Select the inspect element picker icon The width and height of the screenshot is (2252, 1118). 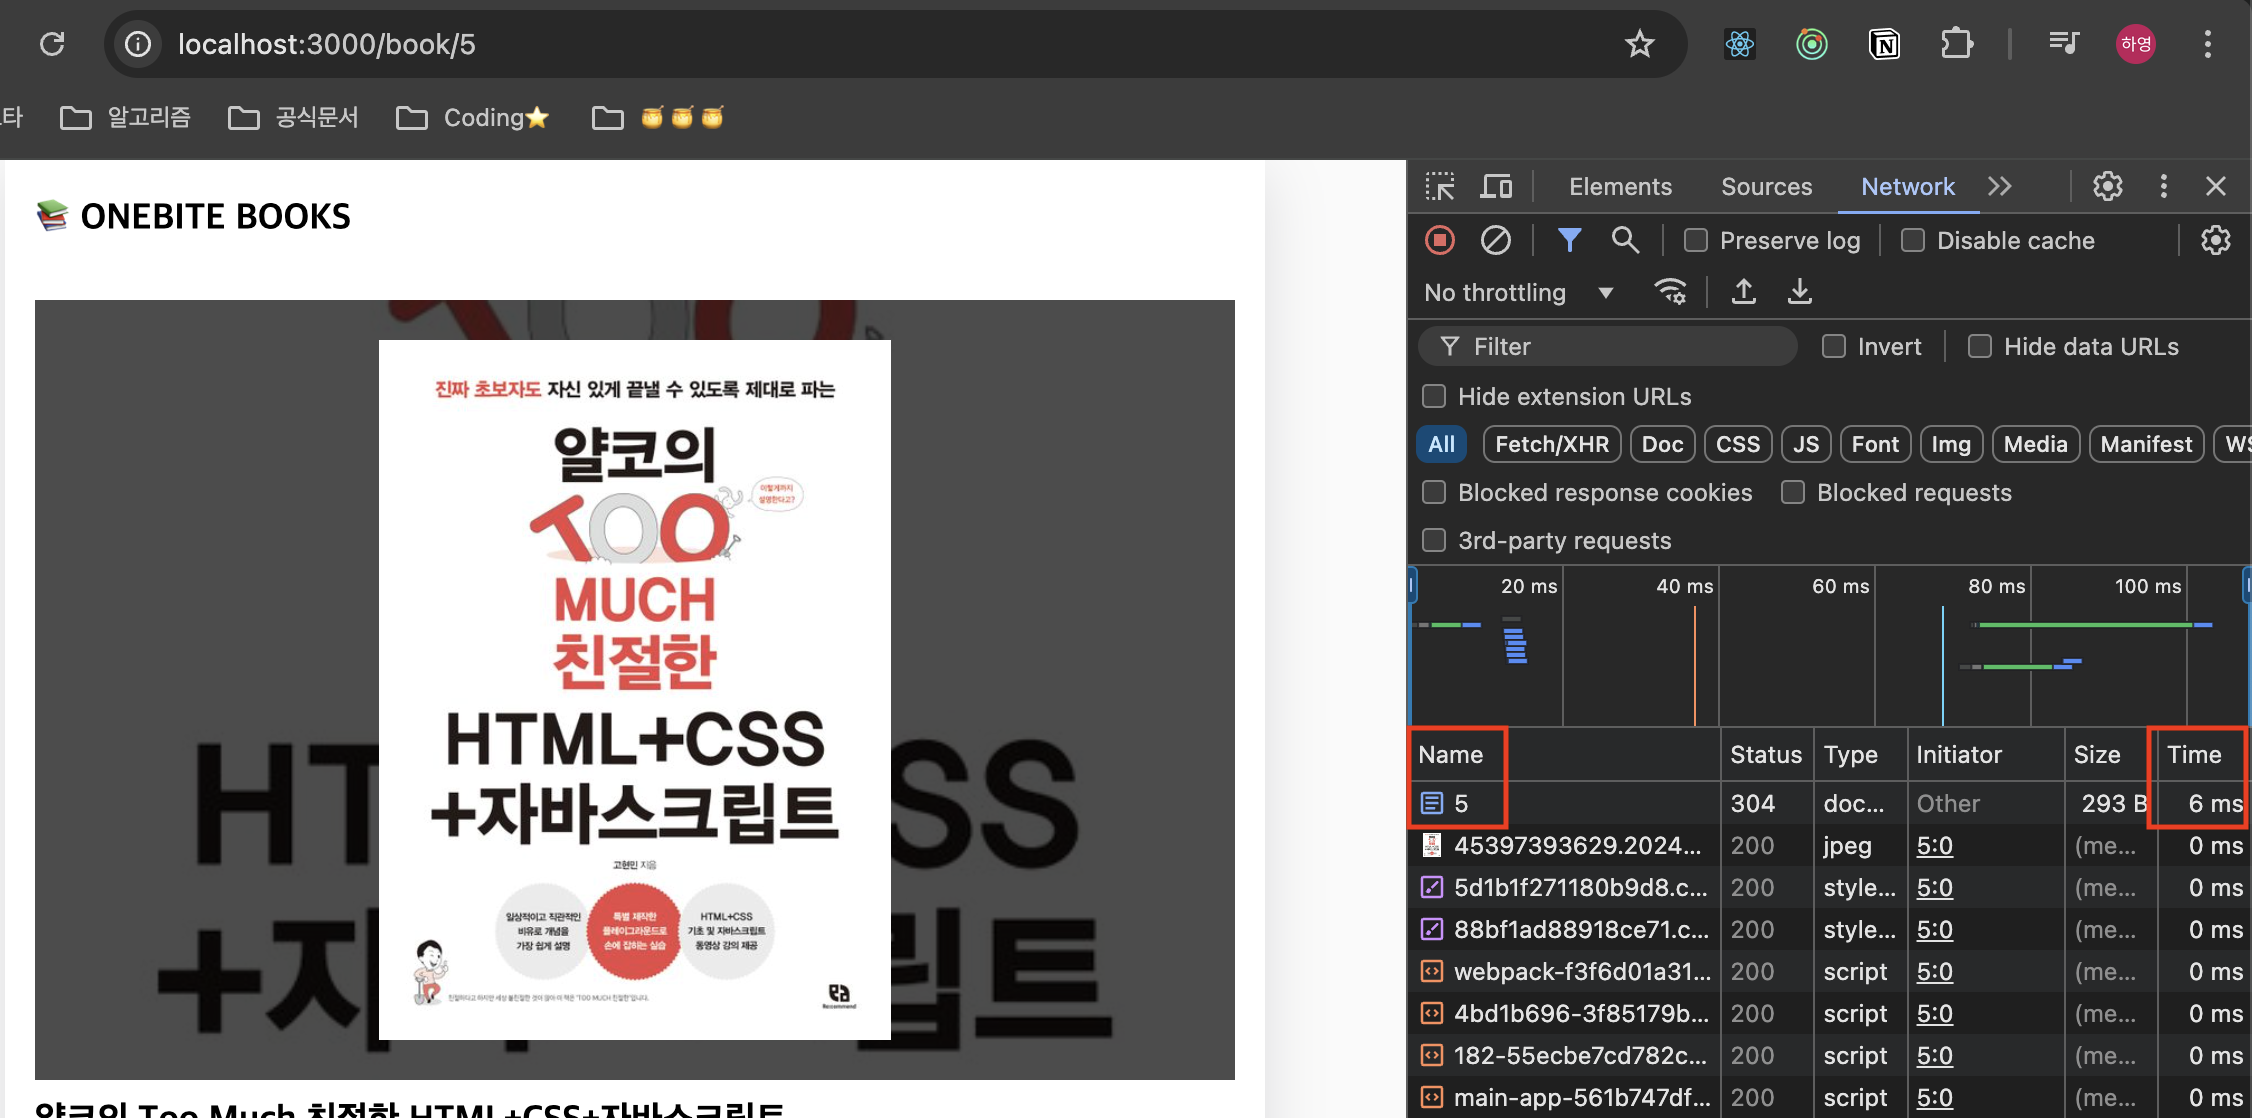tap(1440, 187)
